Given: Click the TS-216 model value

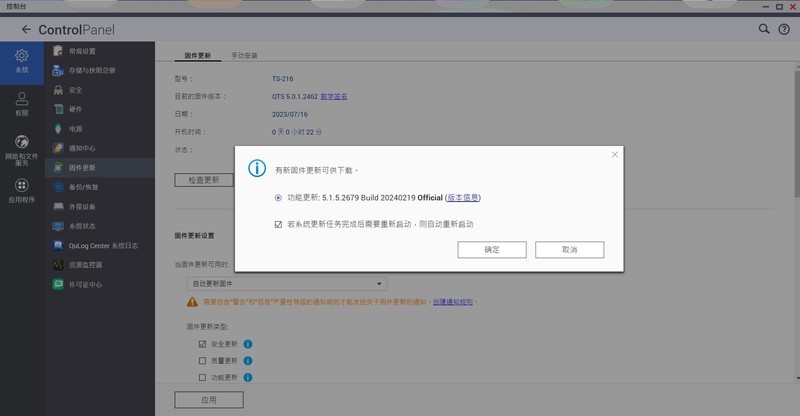Looking at the screenshot, I should (x=283, y=79).
